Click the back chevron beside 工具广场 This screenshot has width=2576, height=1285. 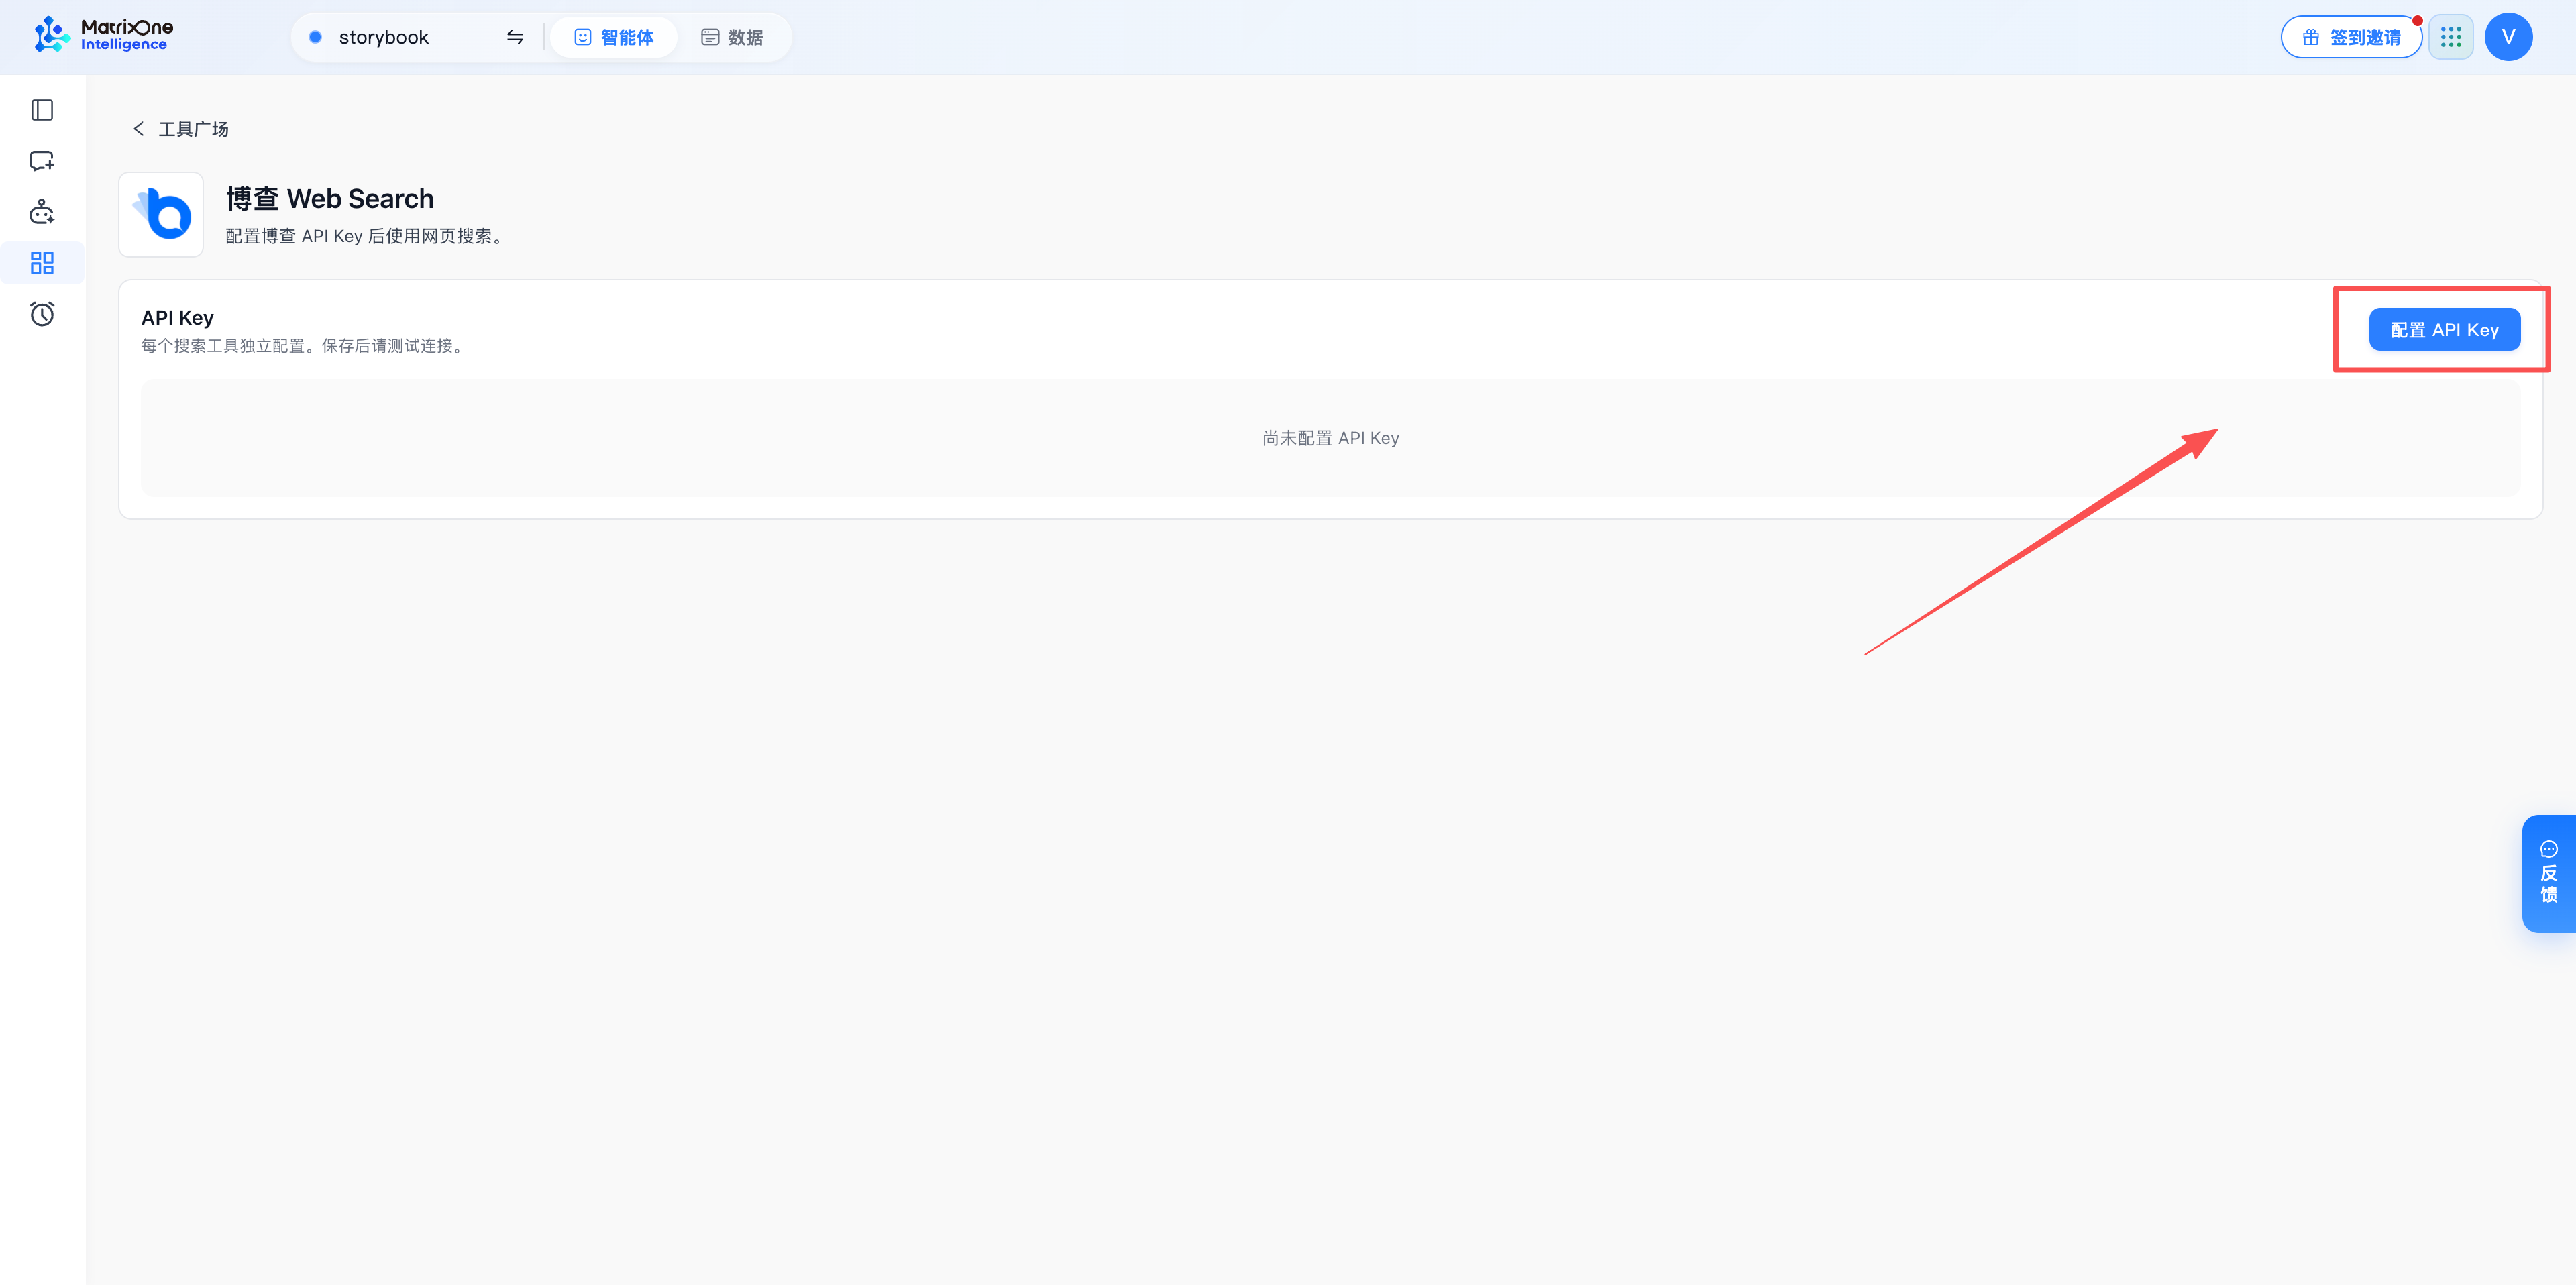(x=139, y=129)
